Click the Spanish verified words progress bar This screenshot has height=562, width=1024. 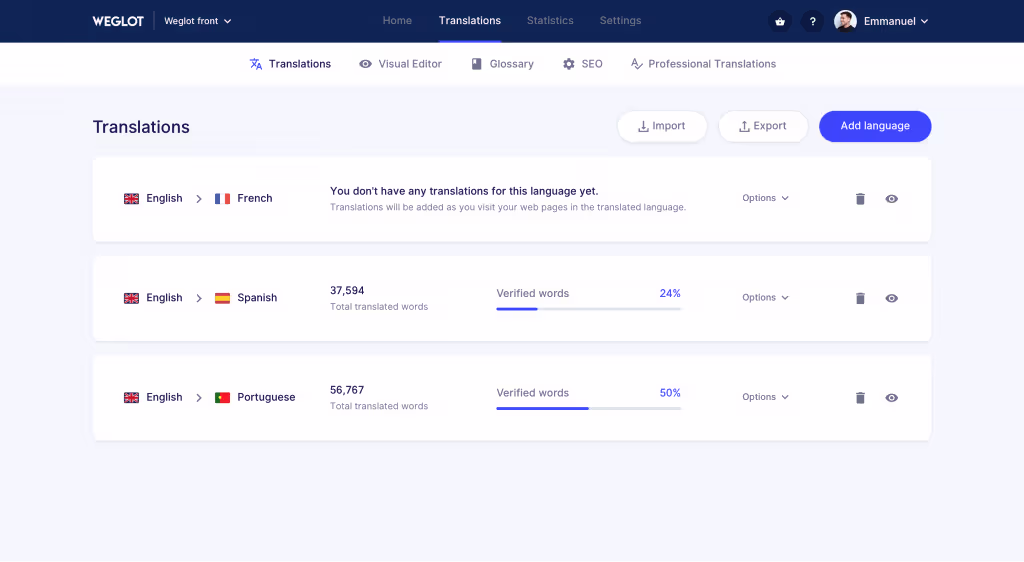click(588, 309)
